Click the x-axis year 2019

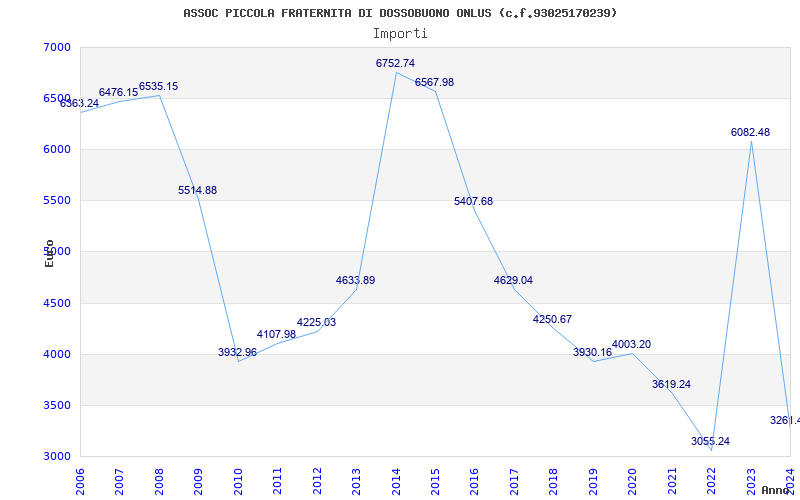coord(593,481)
